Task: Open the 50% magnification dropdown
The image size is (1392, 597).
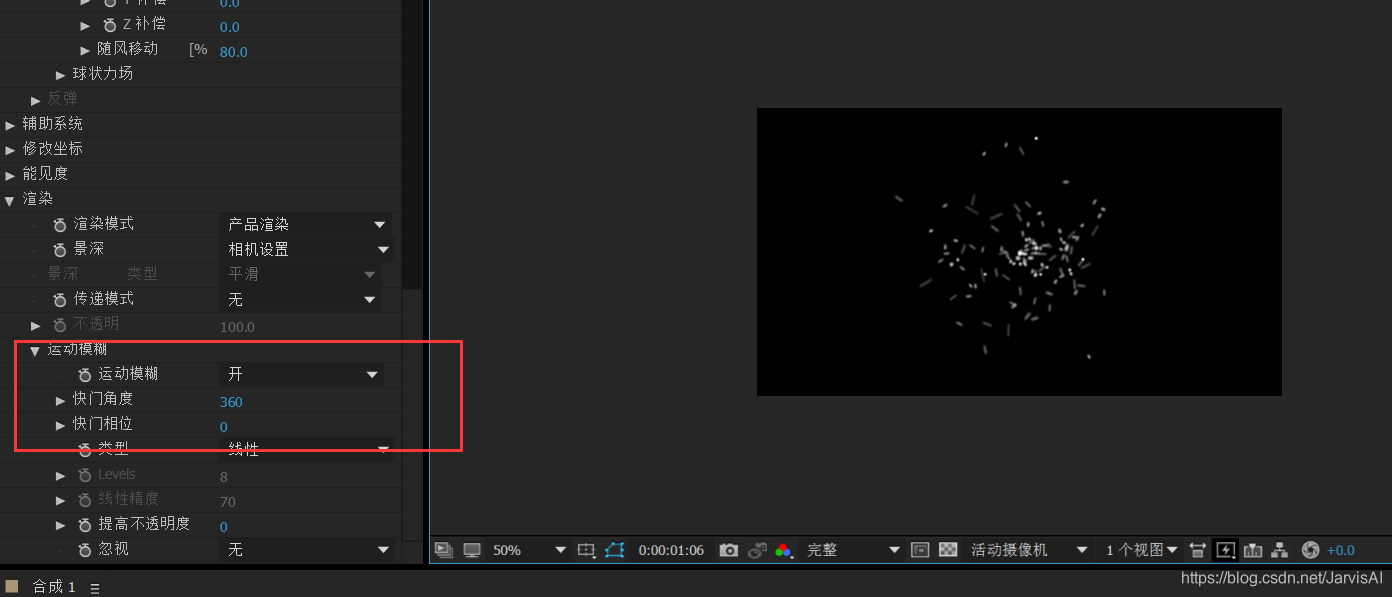Action: tap(529, 550)
